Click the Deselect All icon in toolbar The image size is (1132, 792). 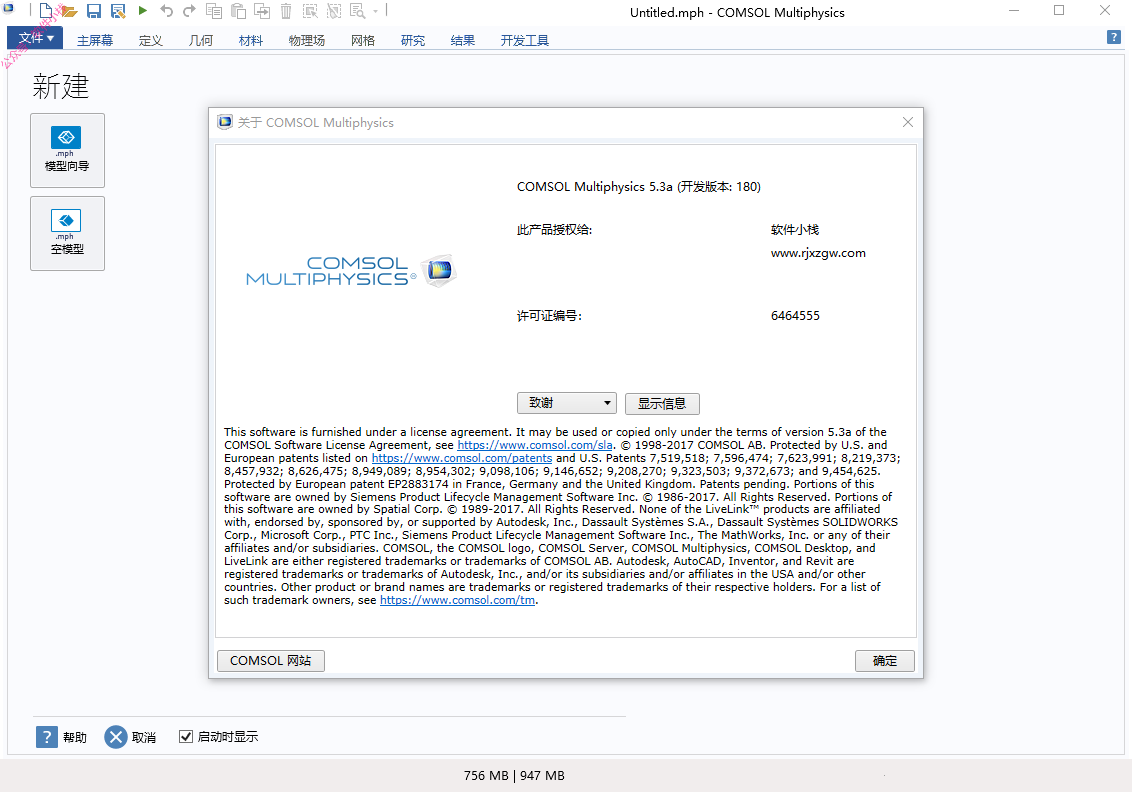coord(334,11)
